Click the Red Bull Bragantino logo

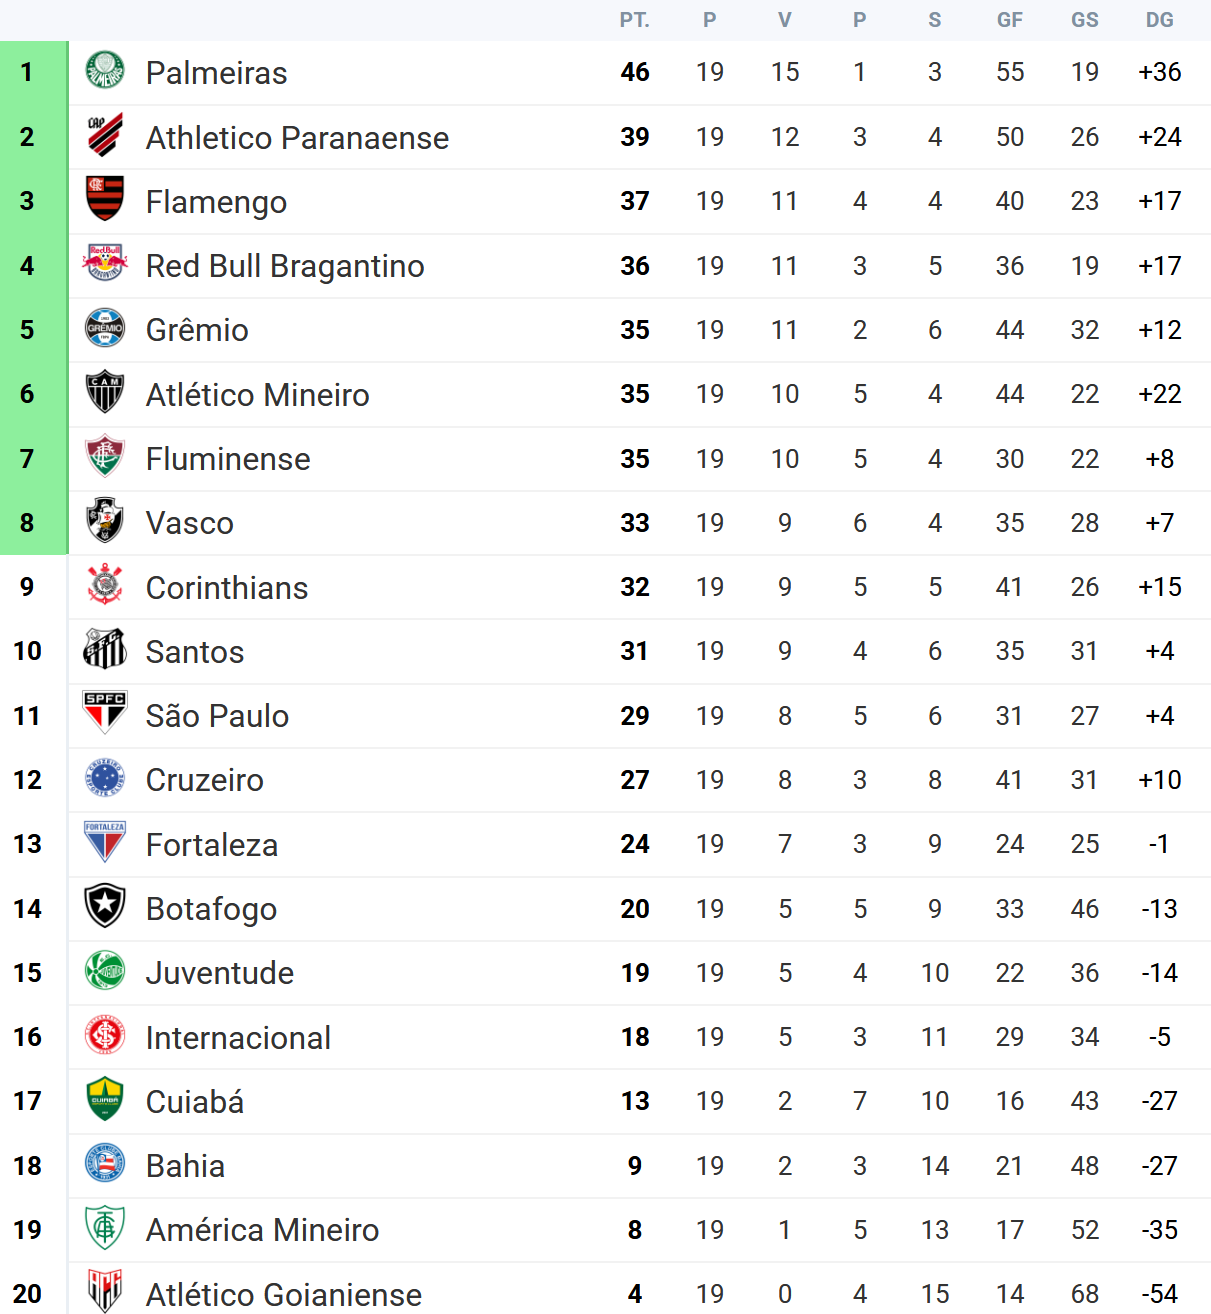click(105, 265)
